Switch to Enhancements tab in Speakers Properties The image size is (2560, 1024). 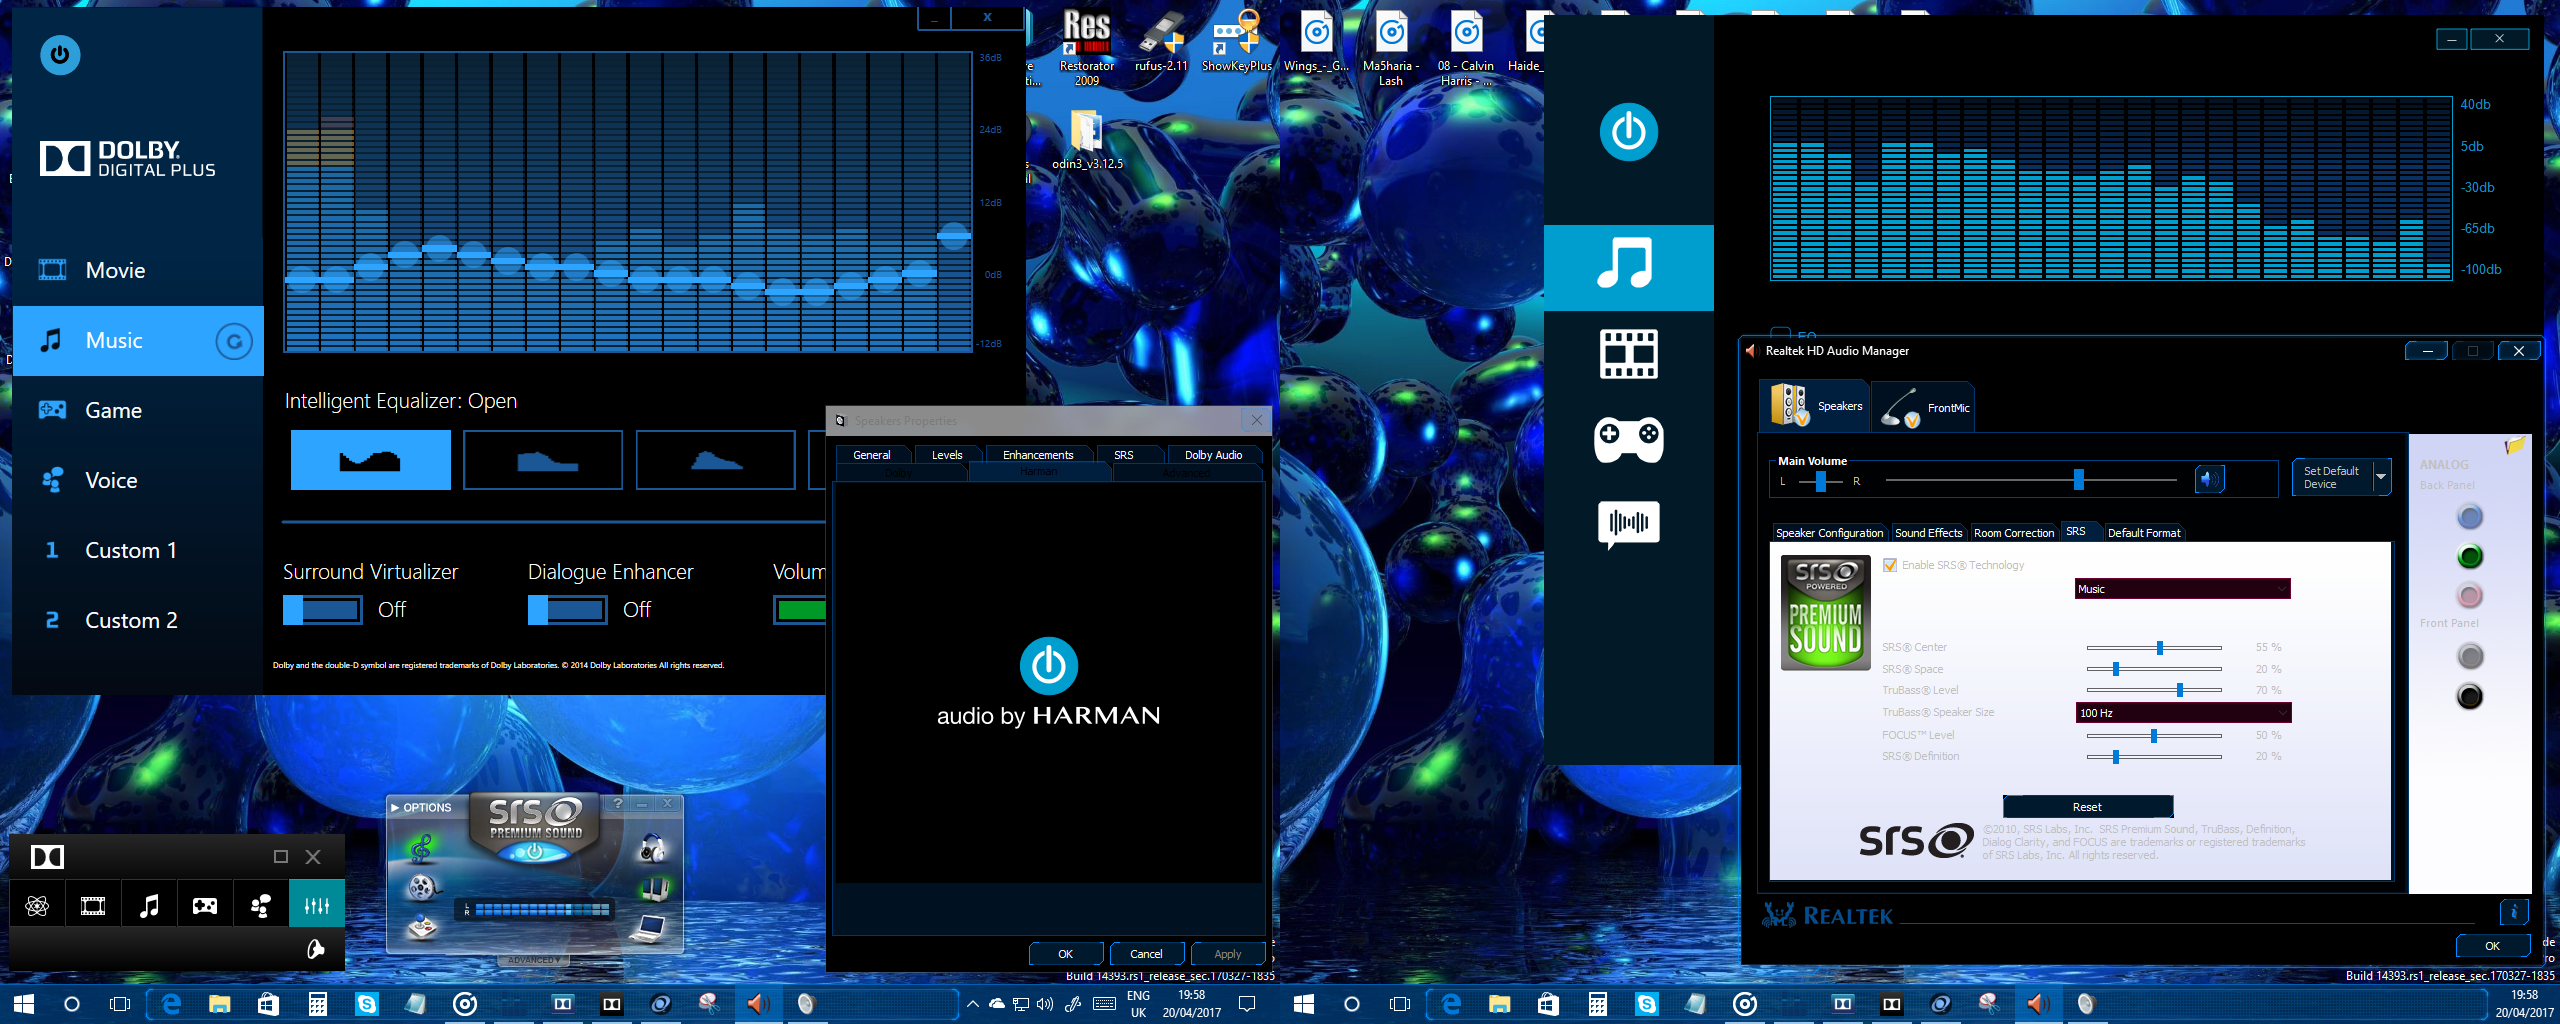pos(1038,455)
